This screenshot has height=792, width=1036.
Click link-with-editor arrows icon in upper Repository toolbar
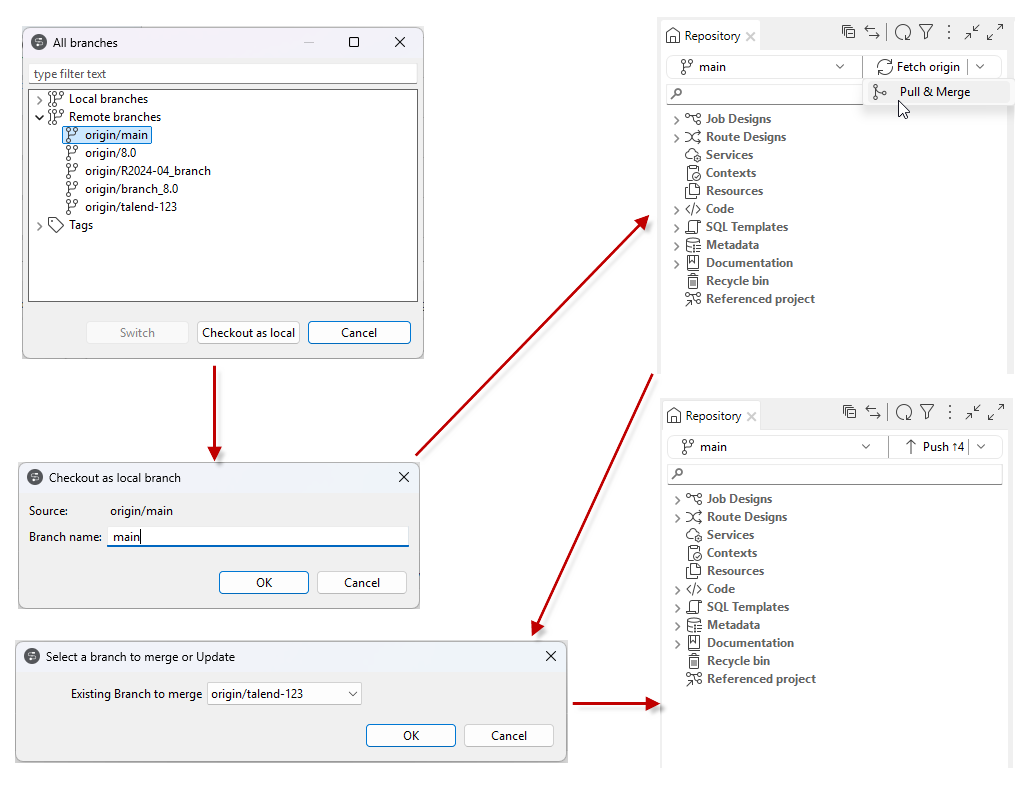pos(872,32)
